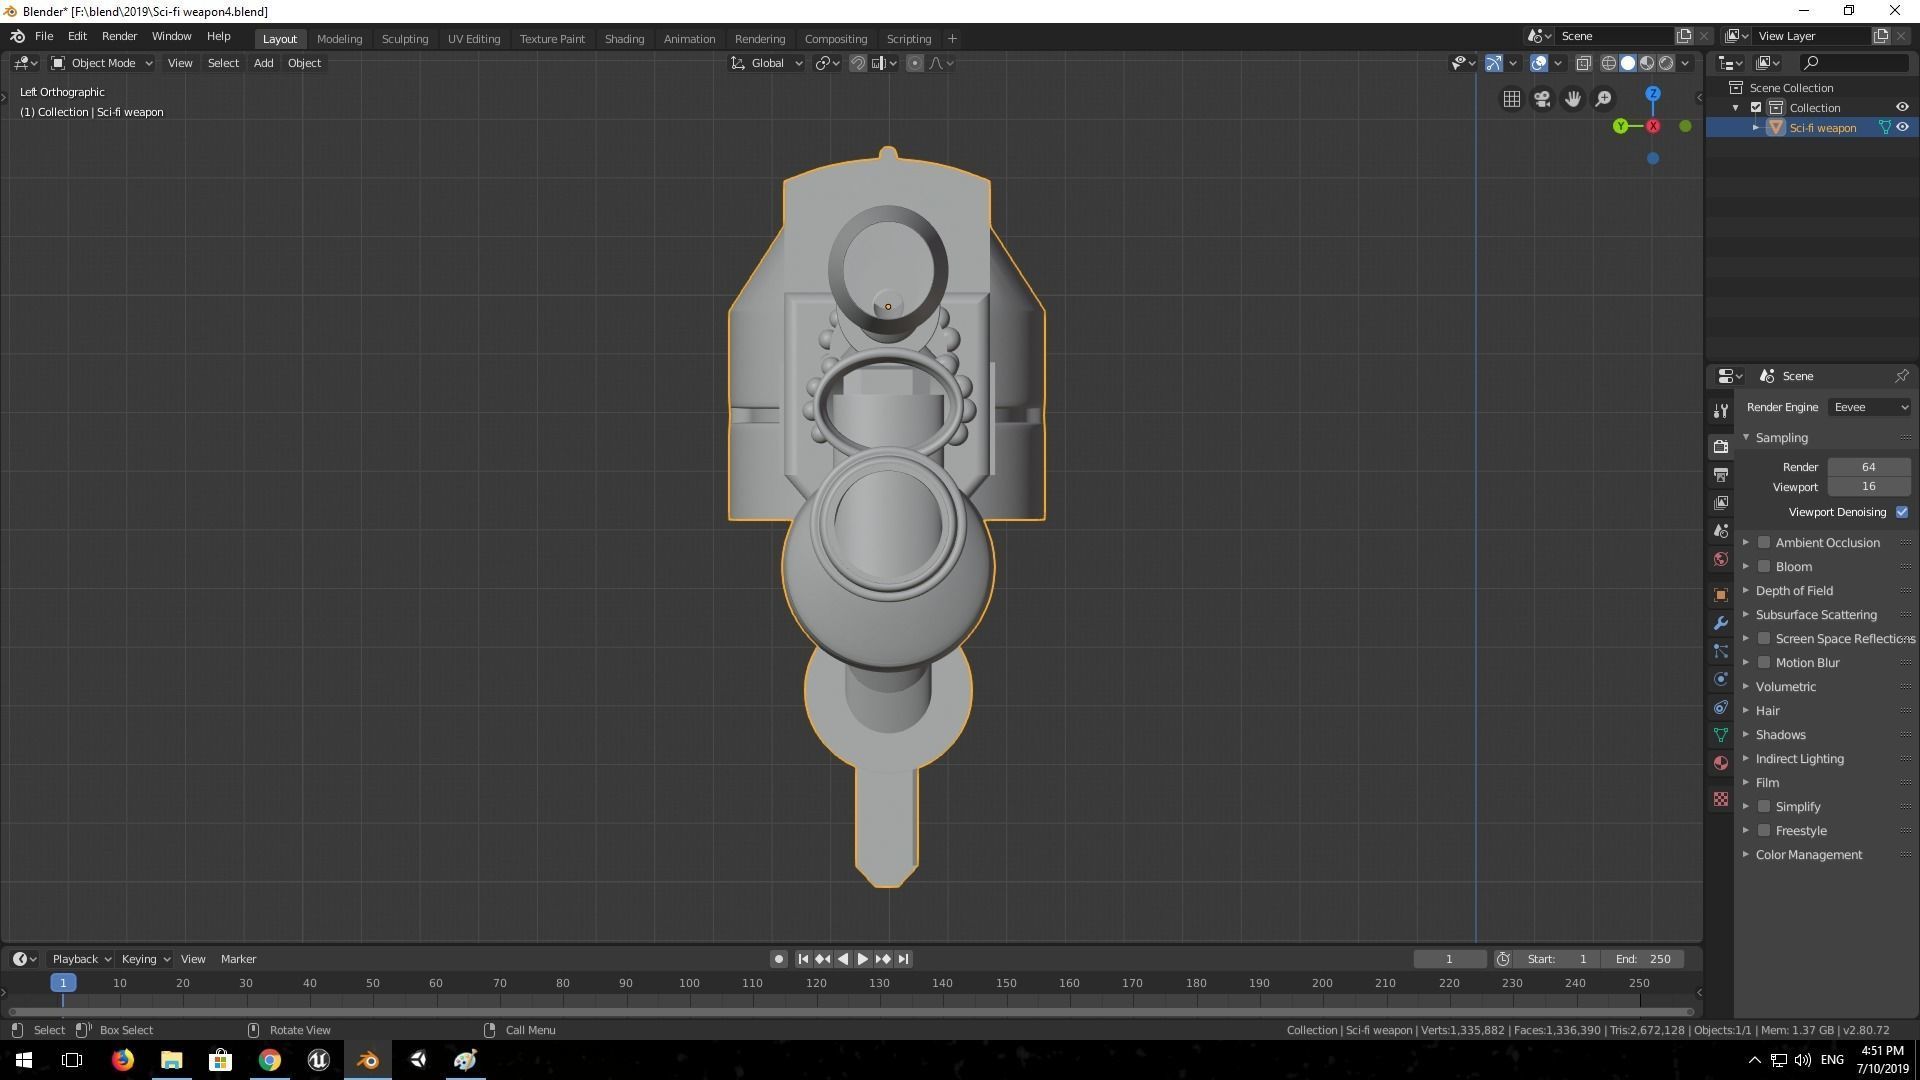Open the Output properties tab
Image resolution: width=1920 pixels, height=1080 pixels.
click(x=1720, y=475)
